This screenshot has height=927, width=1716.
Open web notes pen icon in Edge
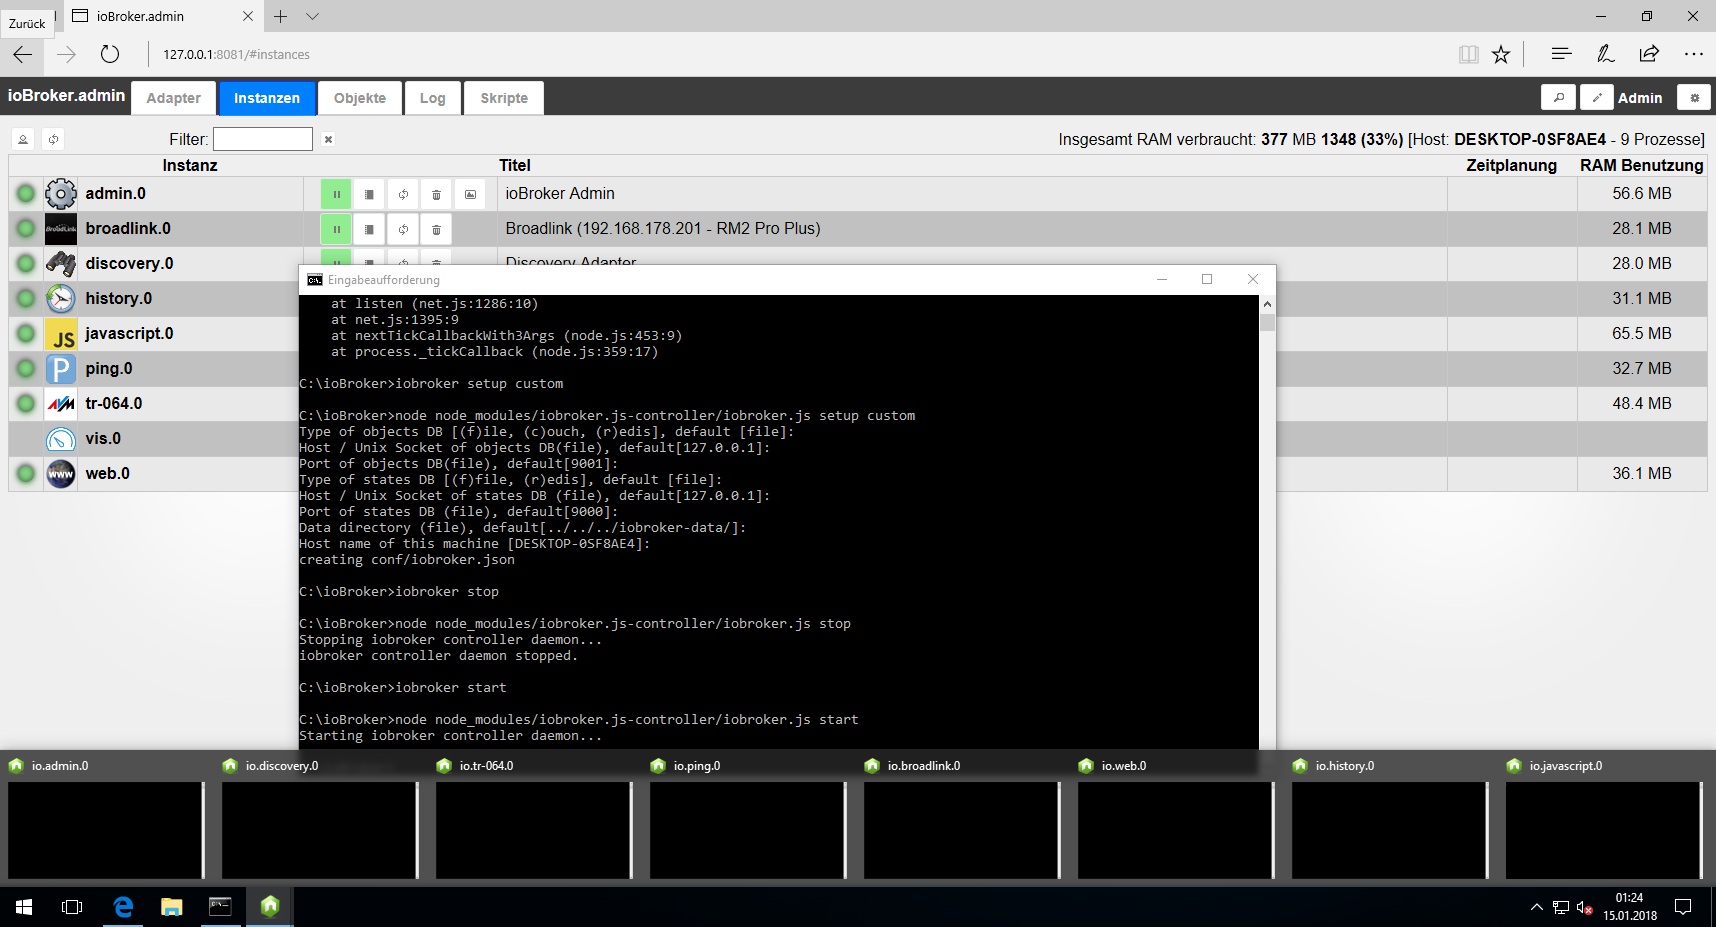1605,54
